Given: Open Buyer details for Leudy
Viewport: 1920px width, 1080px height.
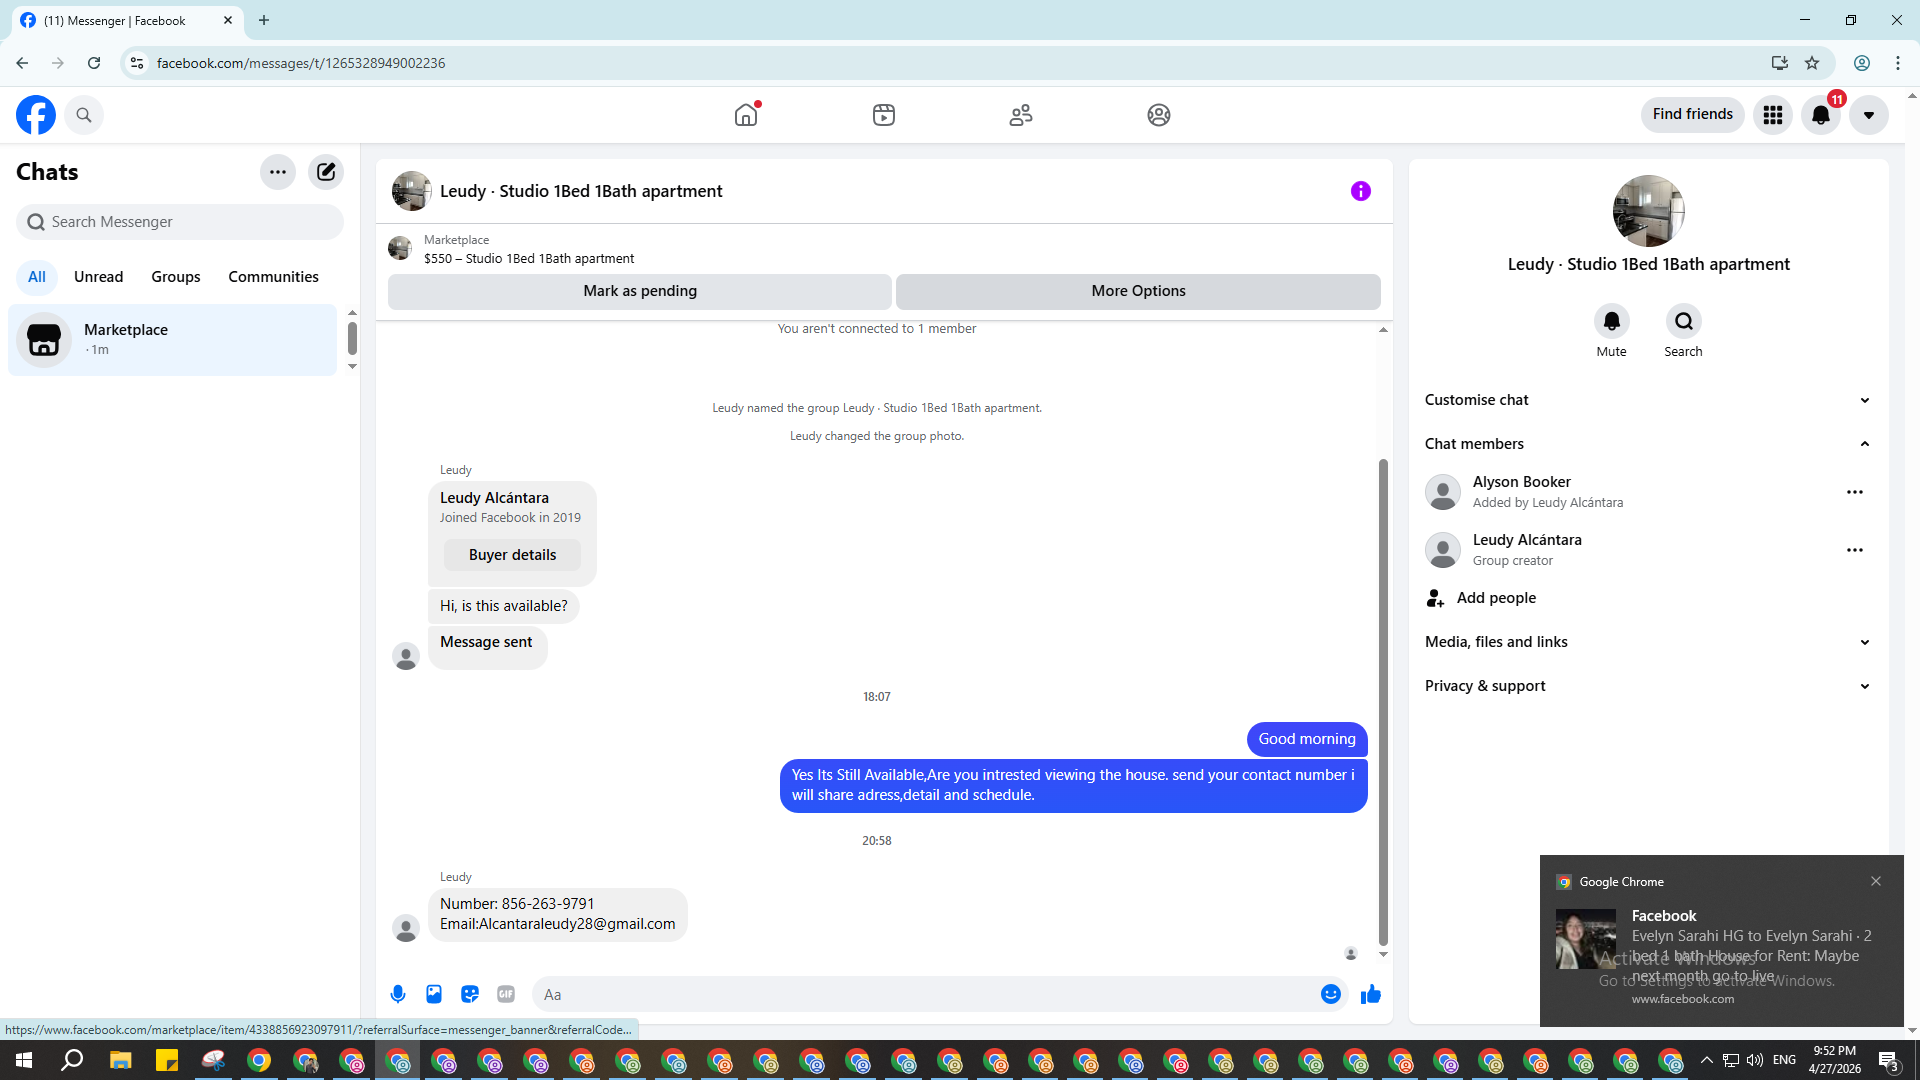Looking at the screenshot, I should [512, 555].
